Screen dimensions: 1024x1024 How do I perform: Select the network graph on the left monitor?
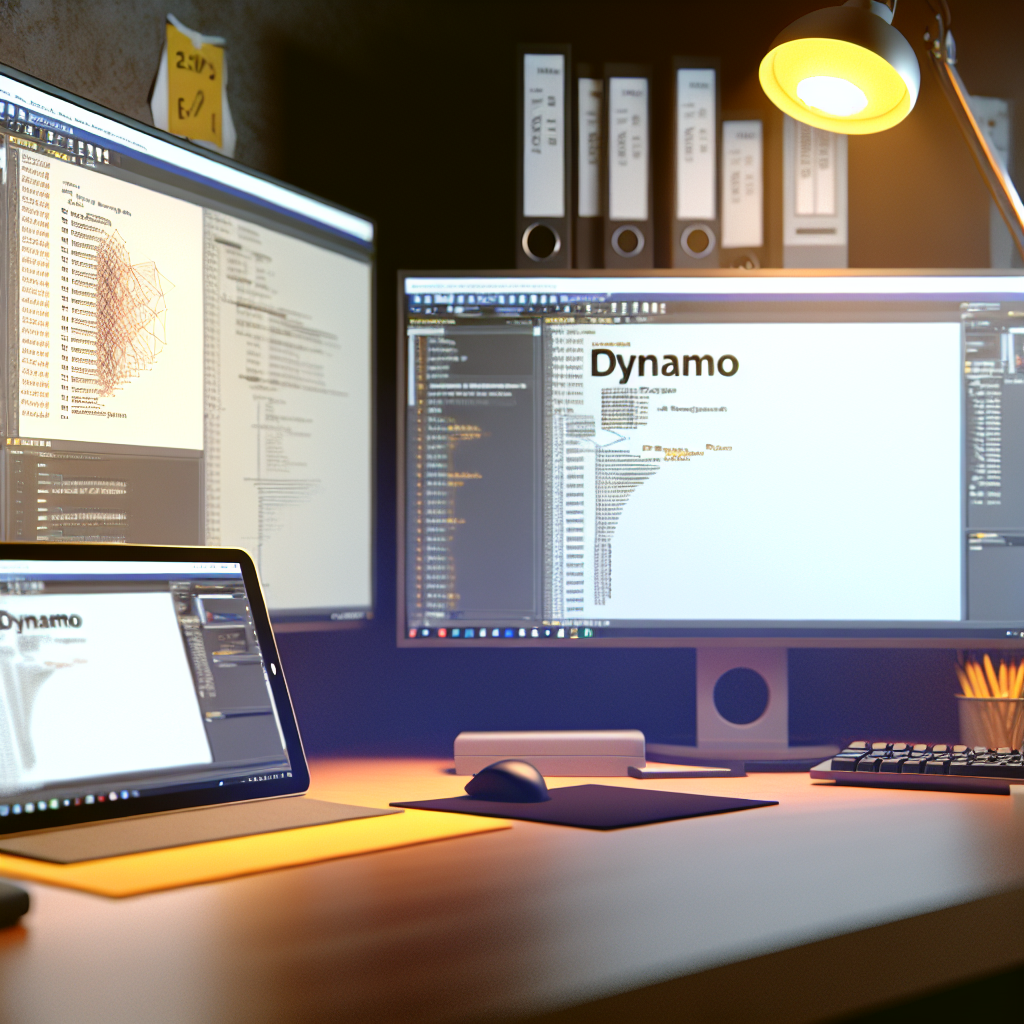135,312
